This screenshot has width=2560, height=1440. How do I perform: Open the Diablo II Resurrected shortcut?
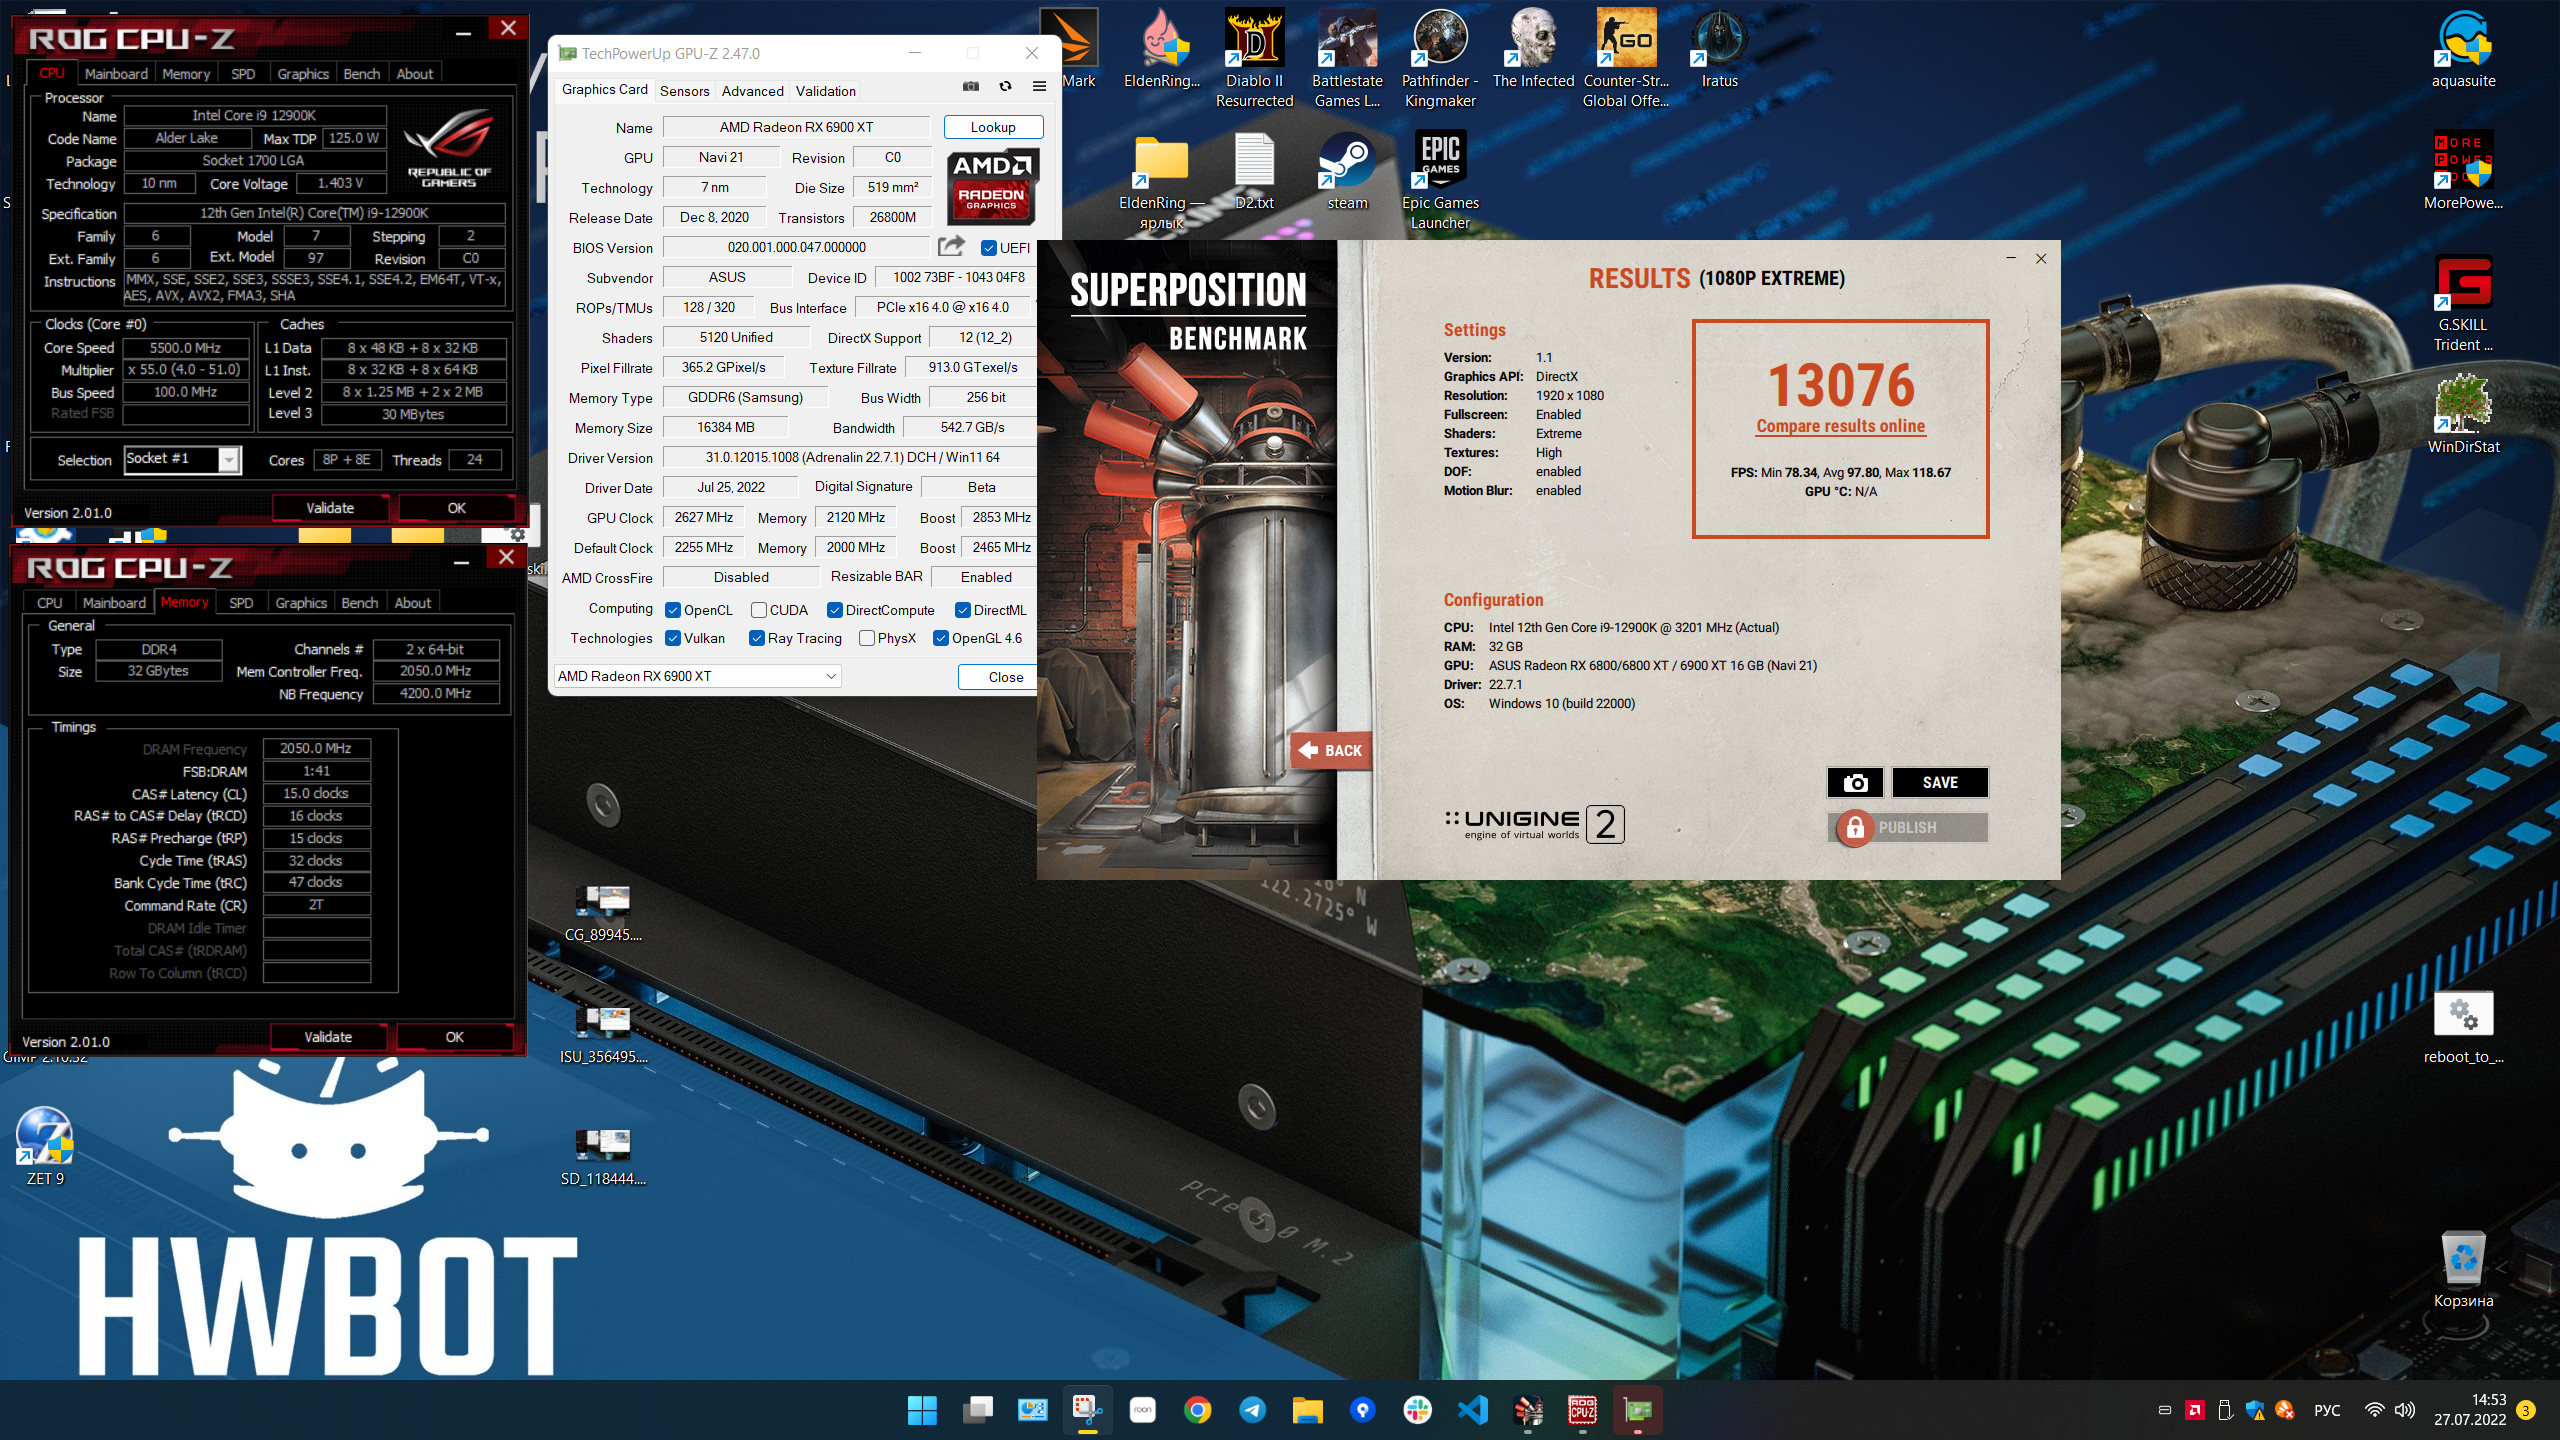pyautogui.click(x=1254, y=58)
